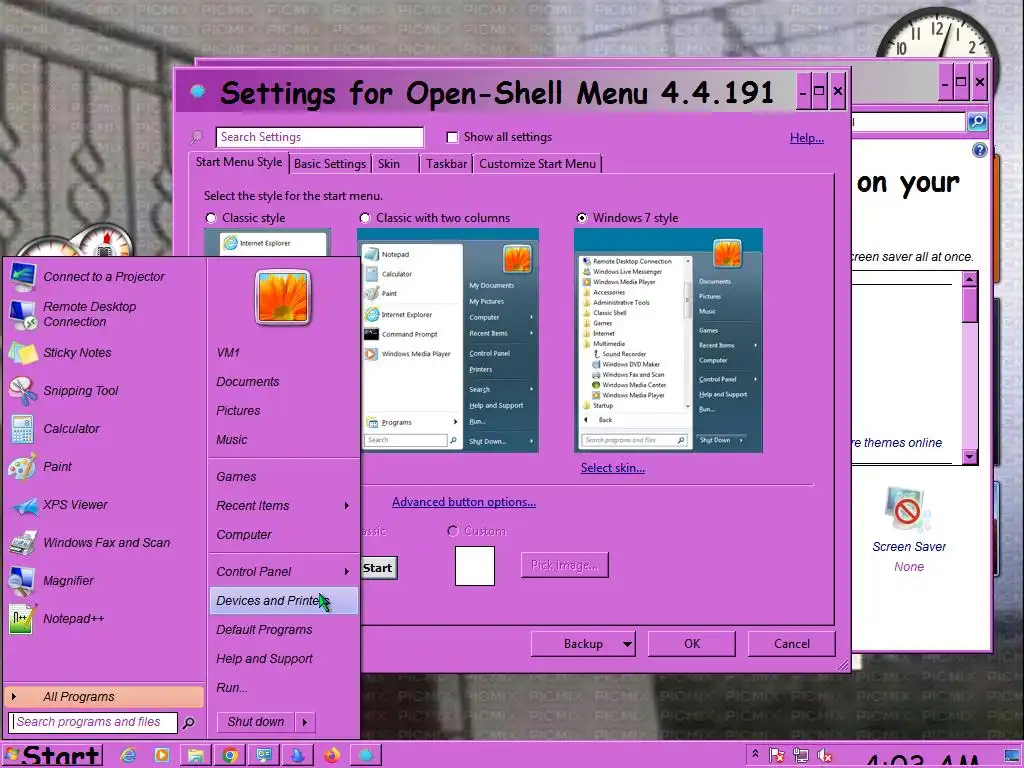
Task: Open Basic Settings tab
Action: 330,164
